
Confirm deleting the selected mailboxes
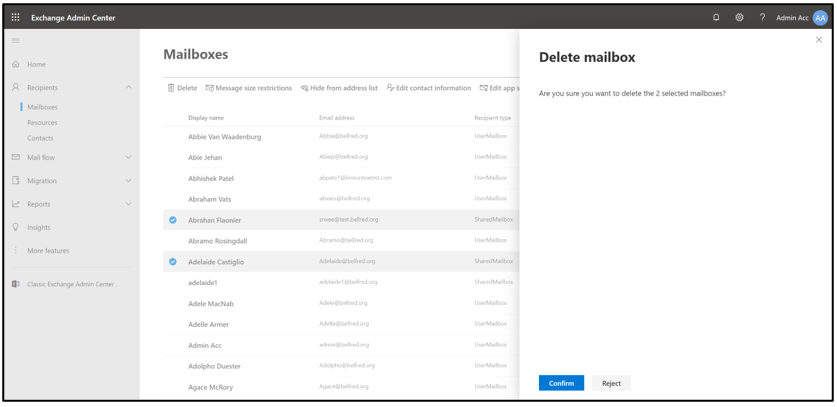[561, 383]
